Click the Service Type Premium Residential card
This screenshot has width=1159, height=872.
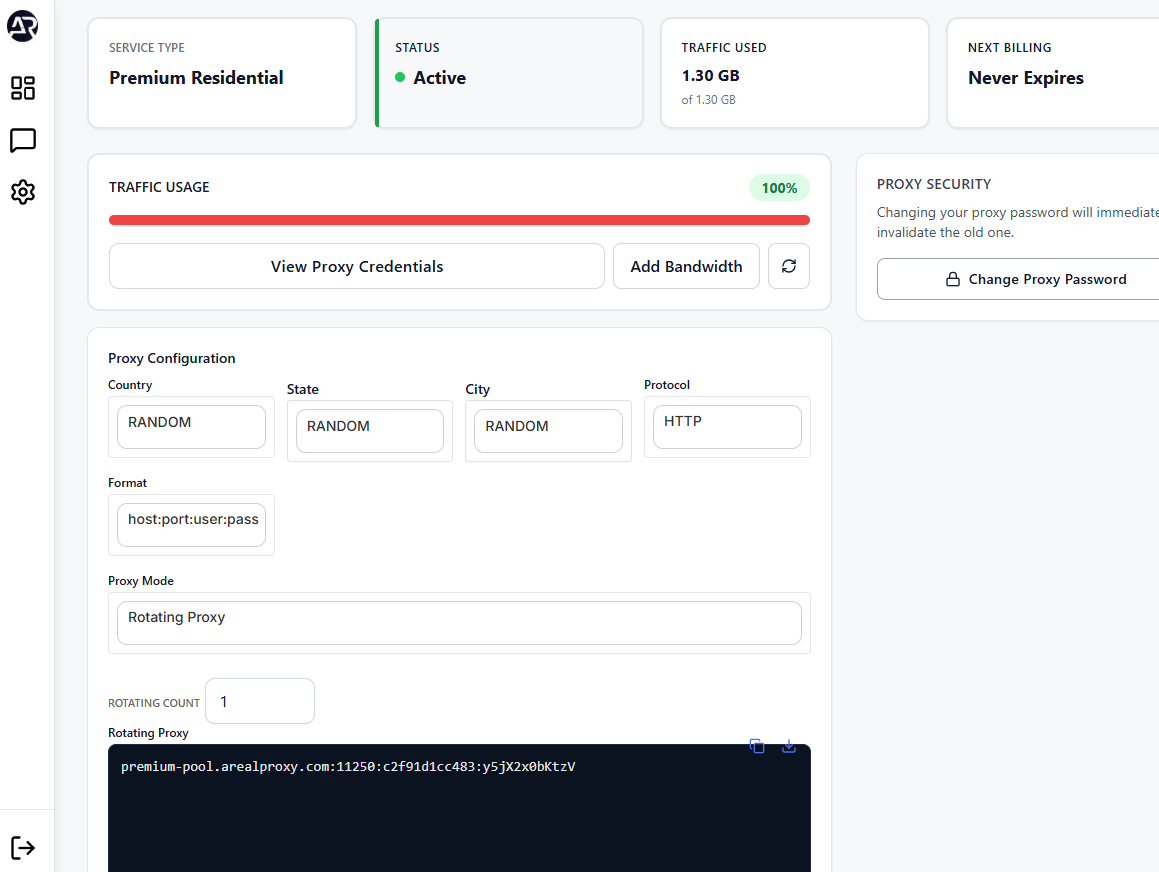[x=222, y=72]
